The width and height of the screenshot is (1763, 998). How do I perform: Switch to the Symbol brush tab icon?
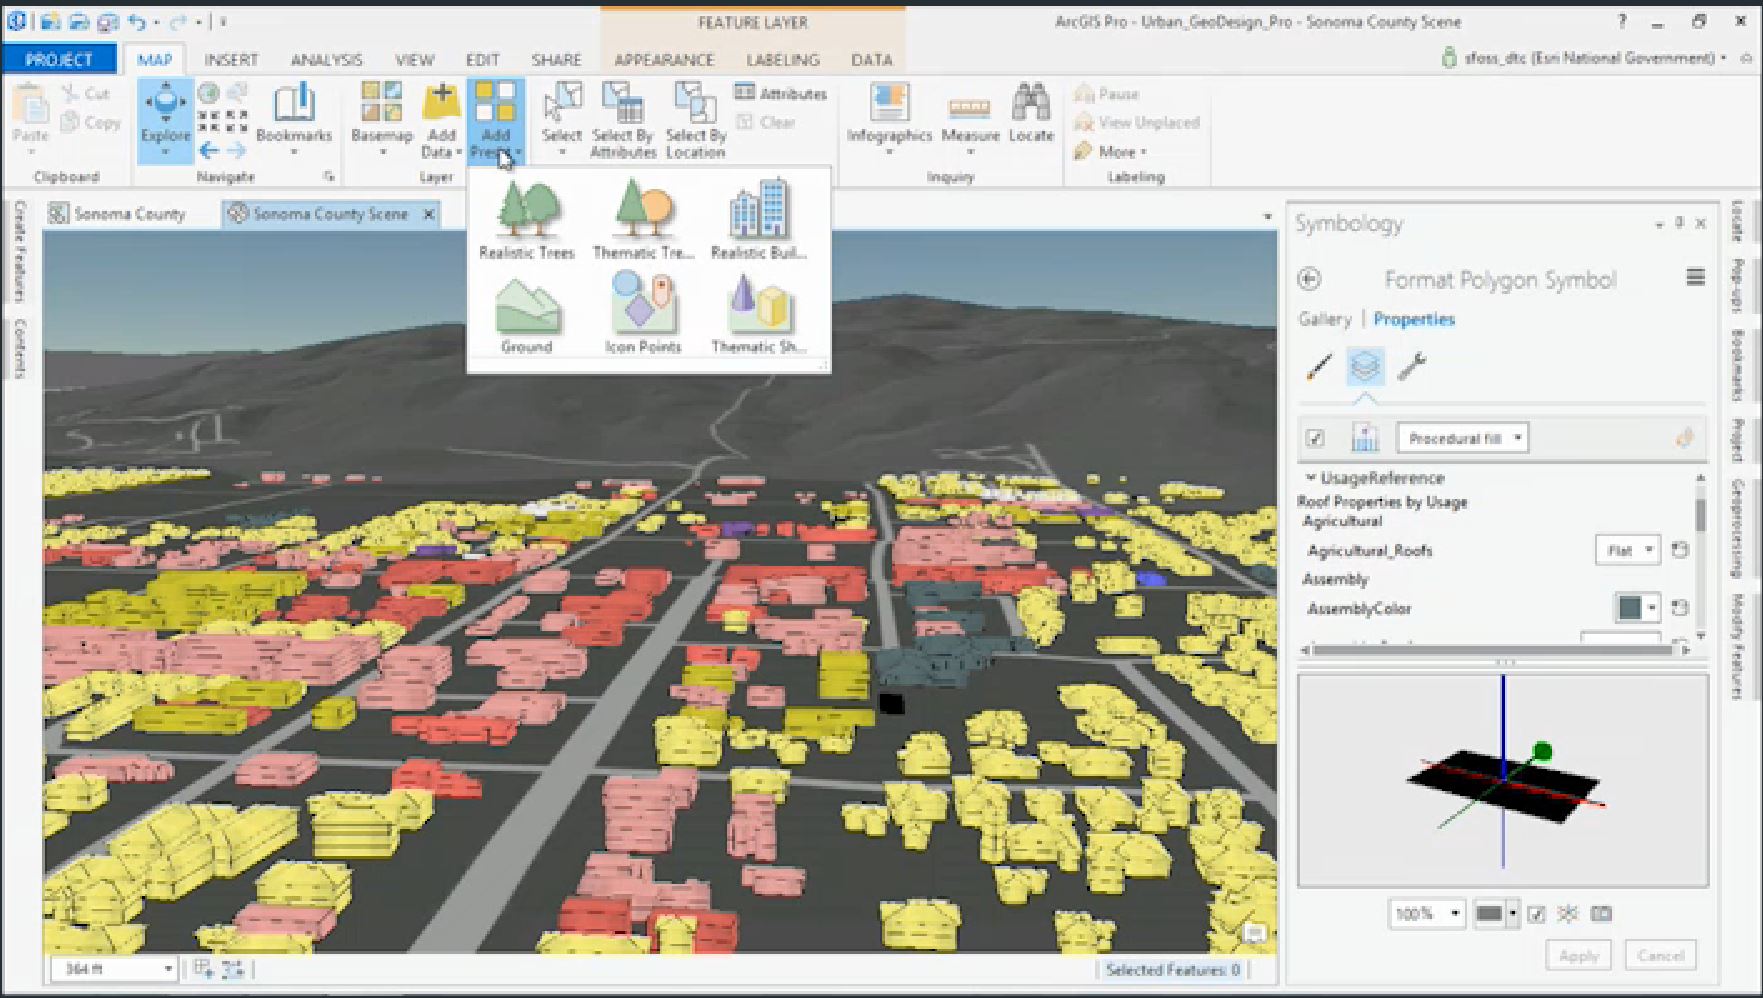tap(1319, 367)
